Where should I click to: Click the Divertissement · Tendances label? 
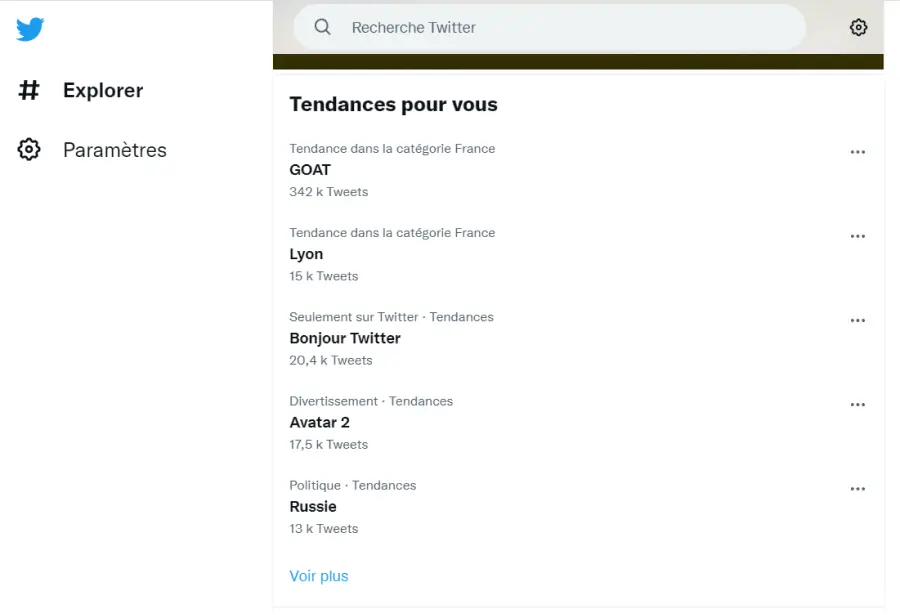pos(371,401)
